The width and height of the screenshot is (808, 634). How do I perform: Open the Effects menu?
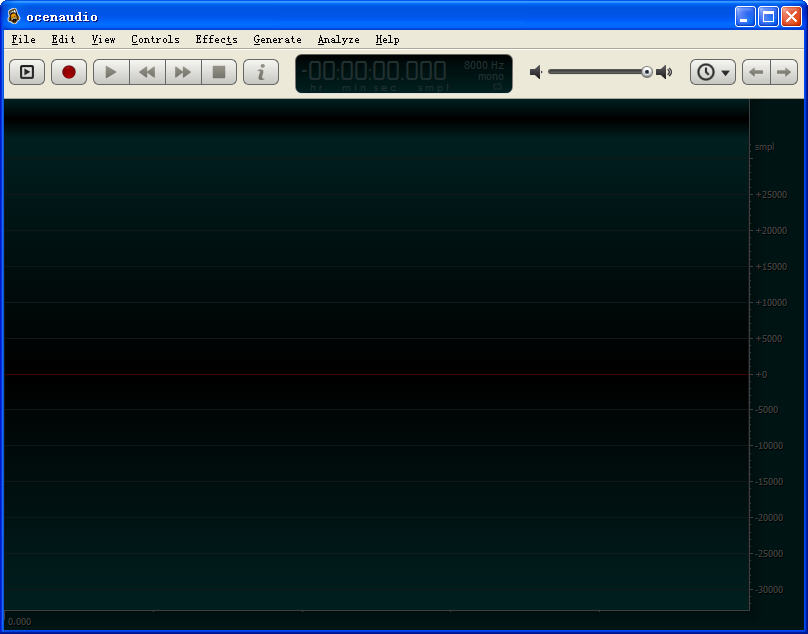(216, 40)
